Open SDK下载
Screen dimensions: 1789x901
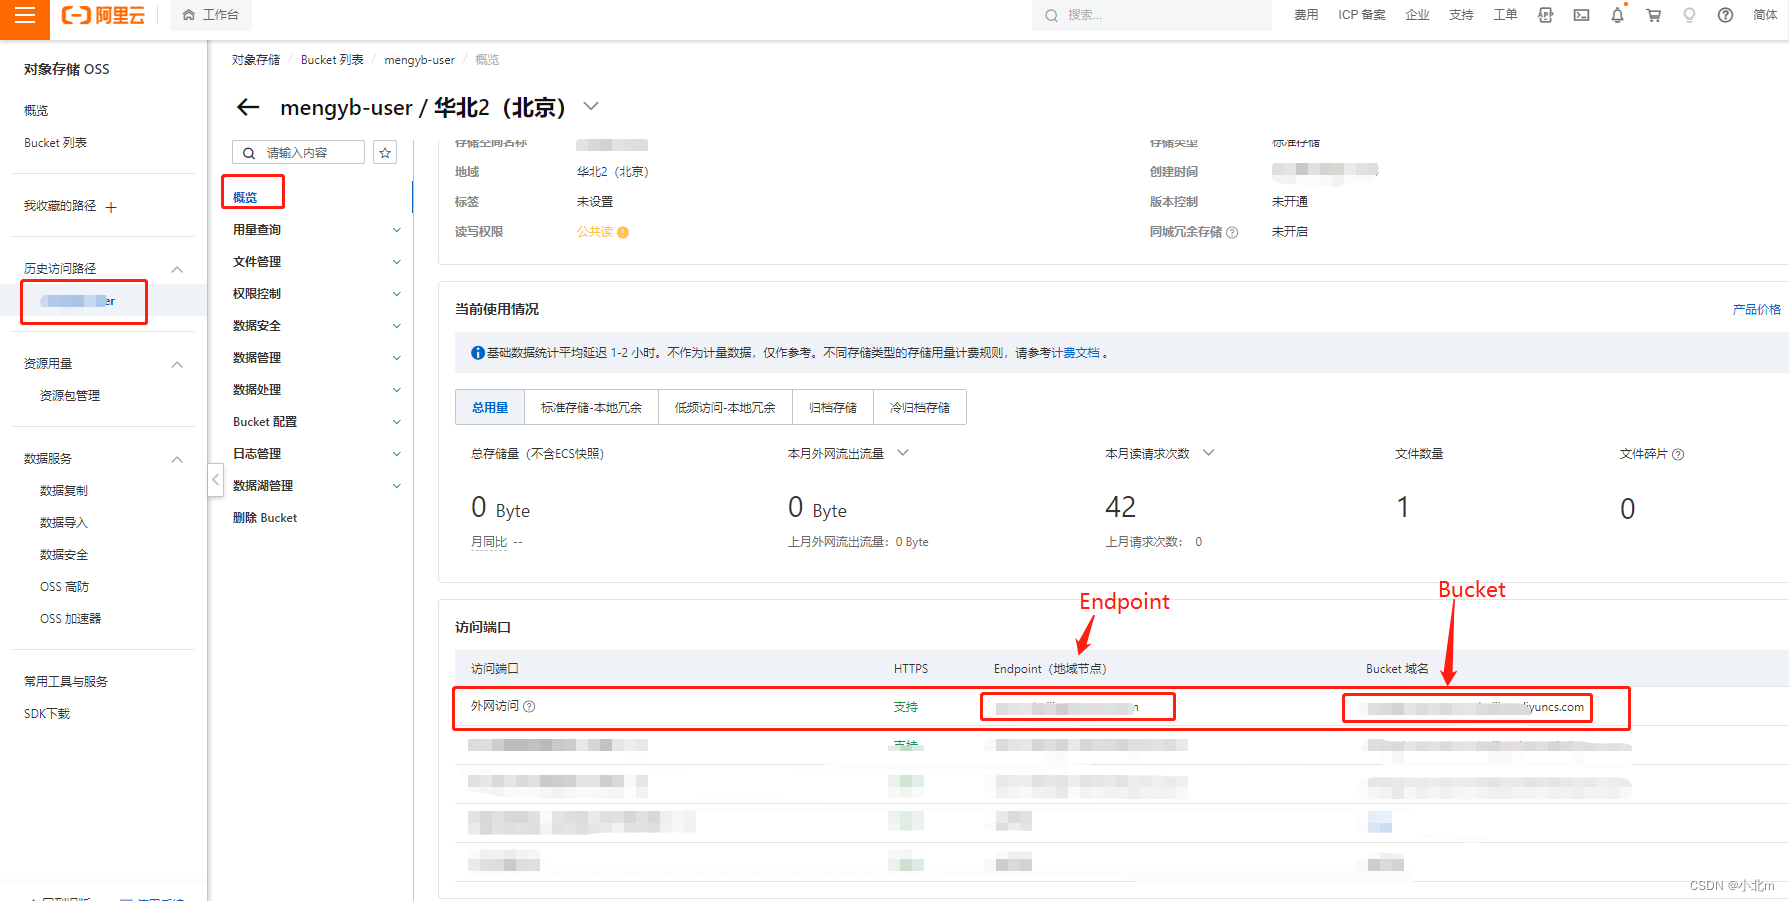[x=47, y=714]
